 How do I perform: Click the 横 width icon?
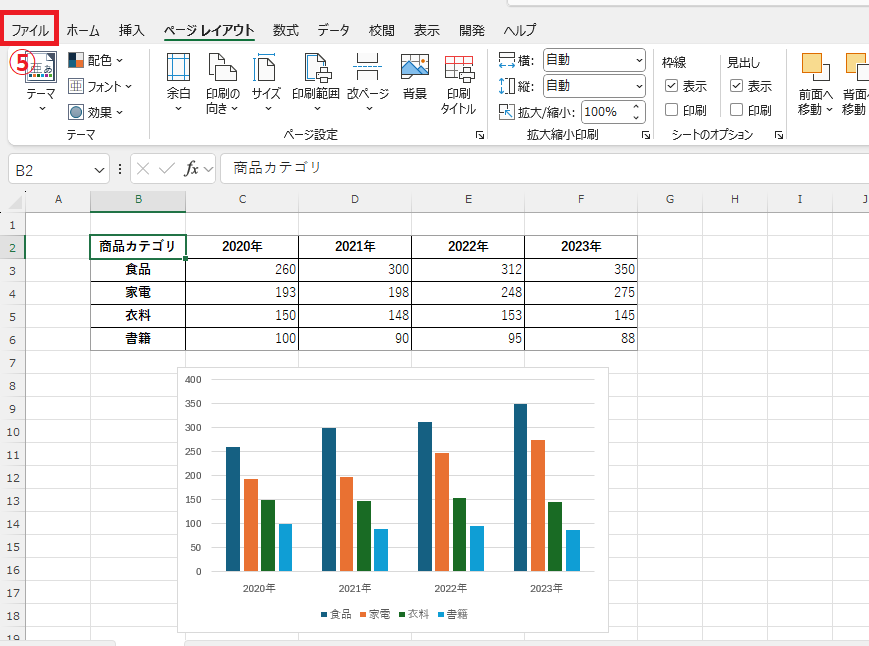507,60
